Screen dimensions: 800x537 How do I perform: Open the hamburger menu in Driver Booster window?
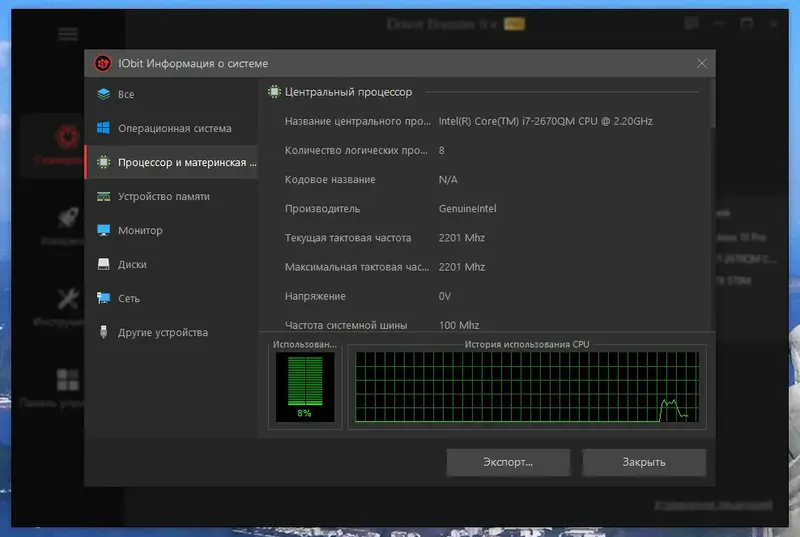tap(68, 34)
